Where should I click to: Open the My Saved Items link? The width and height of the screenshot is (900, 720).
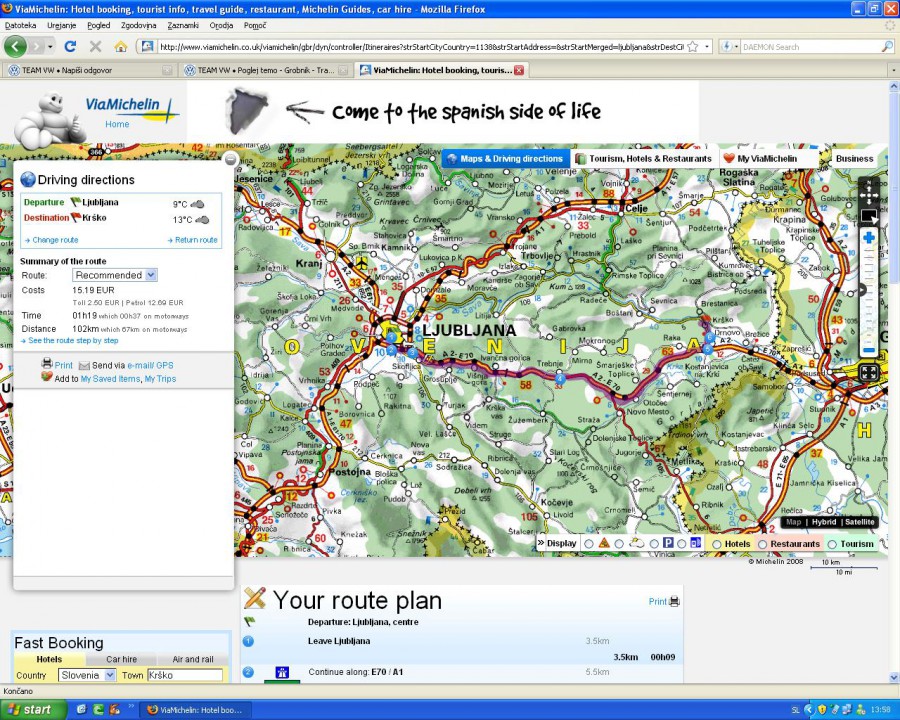coord(110,379)
